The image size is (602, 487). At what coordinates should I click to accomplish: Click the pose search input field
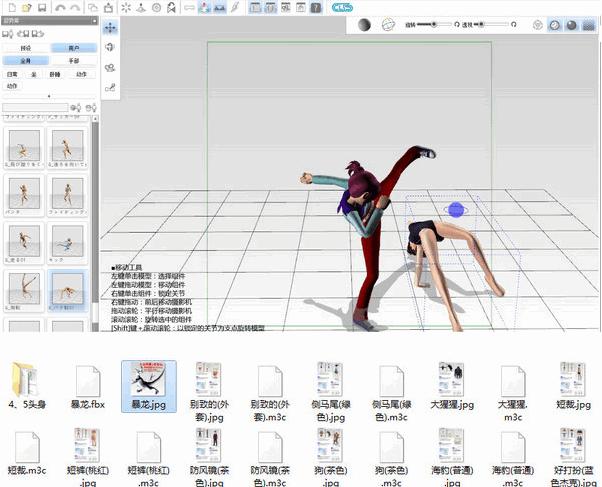[35, 108]
